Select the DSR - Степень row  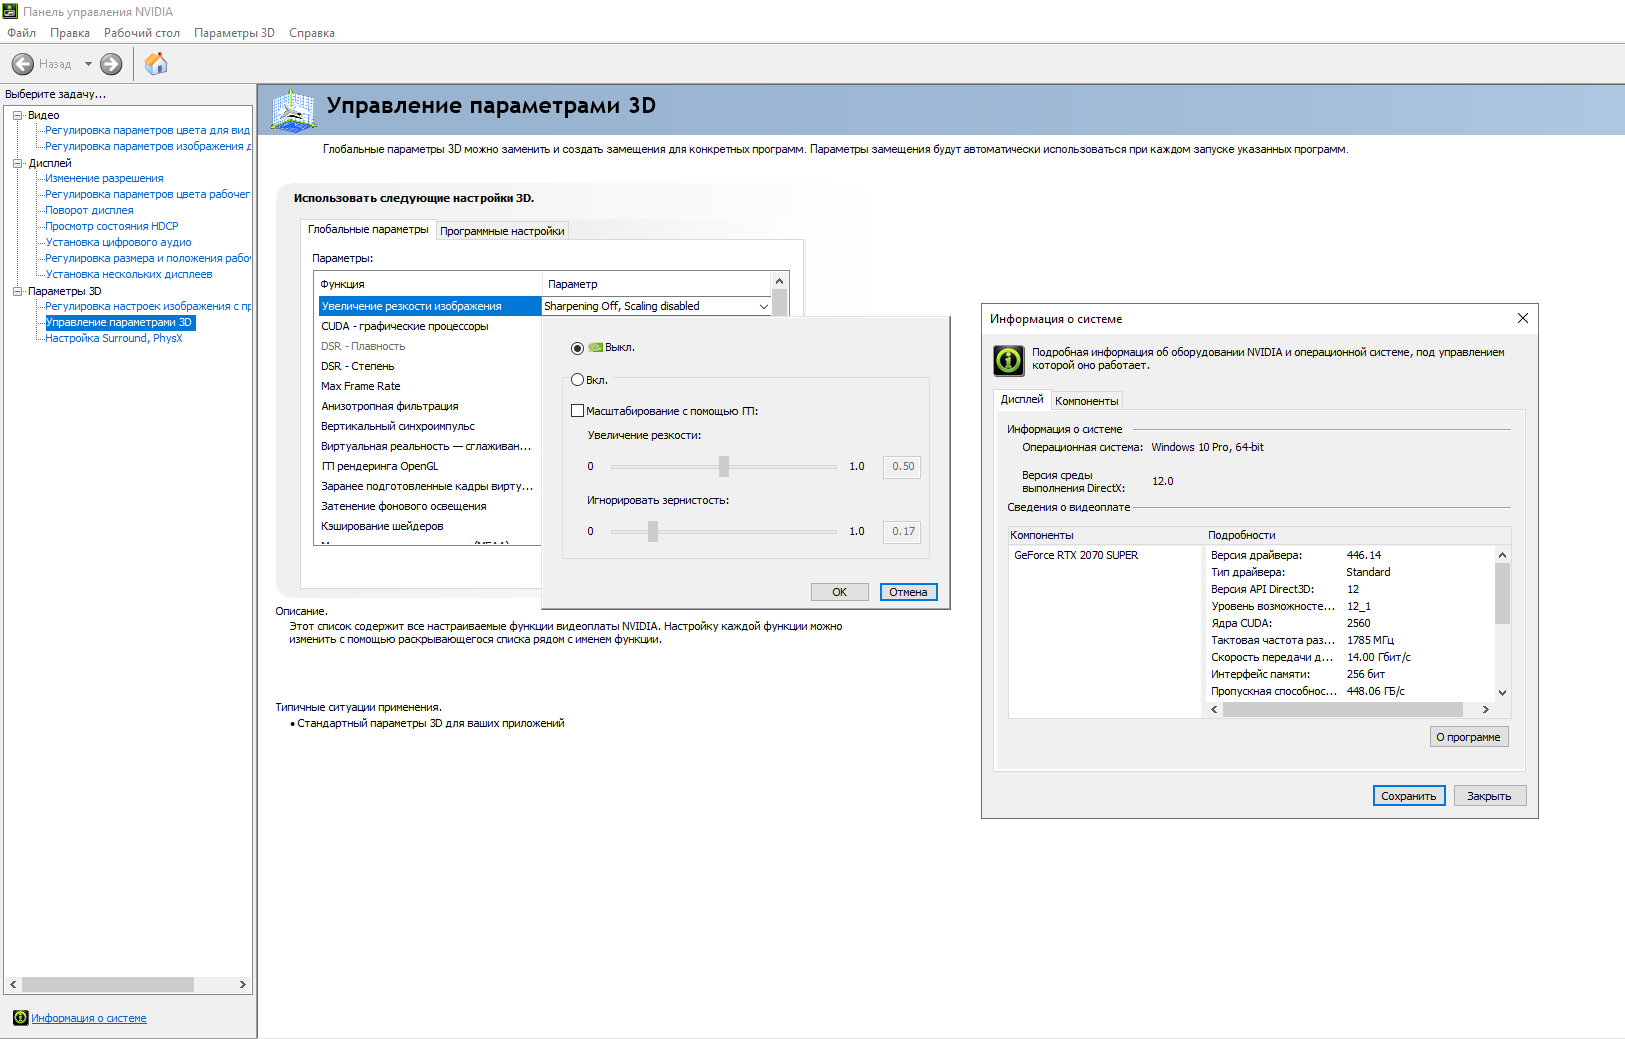[x=430, y=366]
